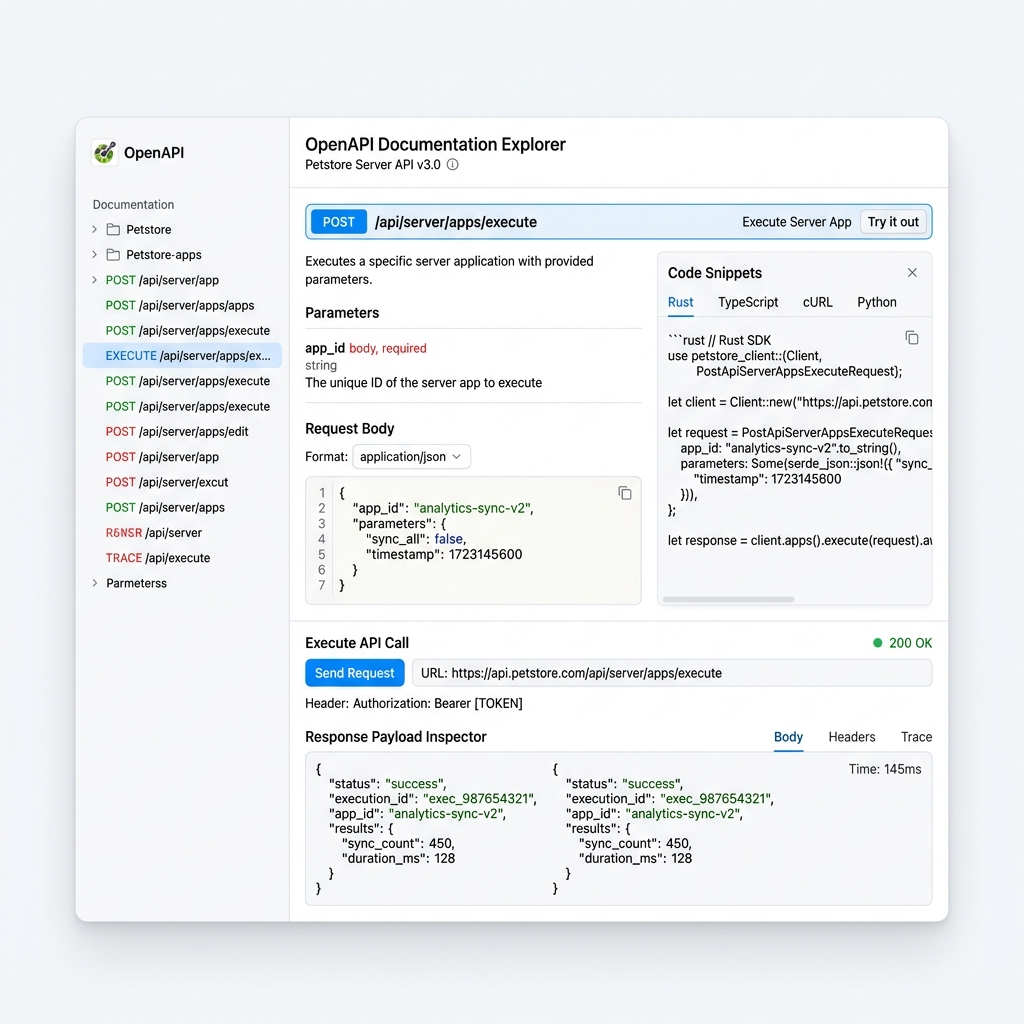The image size is (1024, 1024).
Task: Select the Trace response tab
Action: (x=916, y=737)
